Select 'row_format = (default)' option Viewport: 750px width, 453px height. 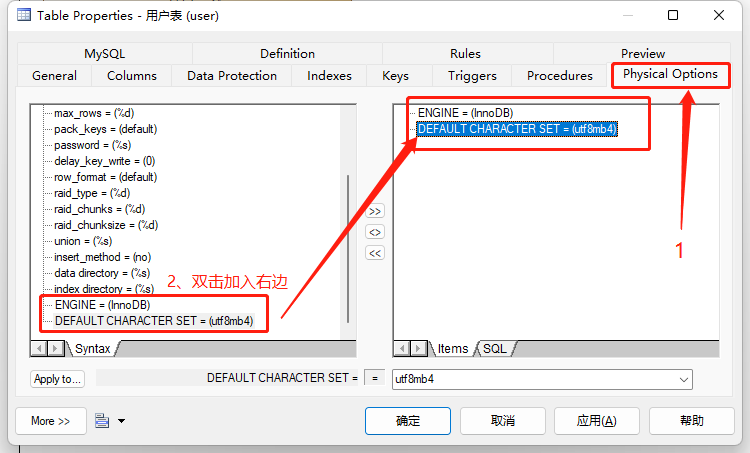[x=105, y=177]
